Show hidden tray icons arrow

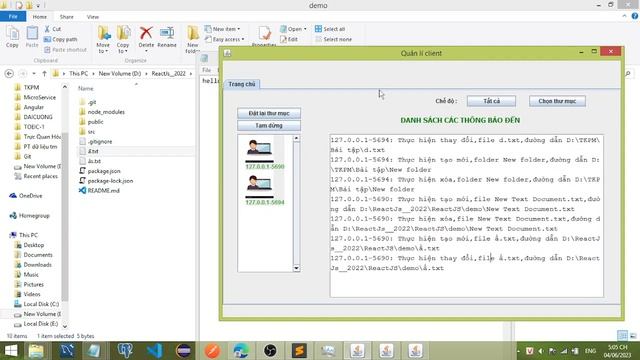(x=518, y=351)
